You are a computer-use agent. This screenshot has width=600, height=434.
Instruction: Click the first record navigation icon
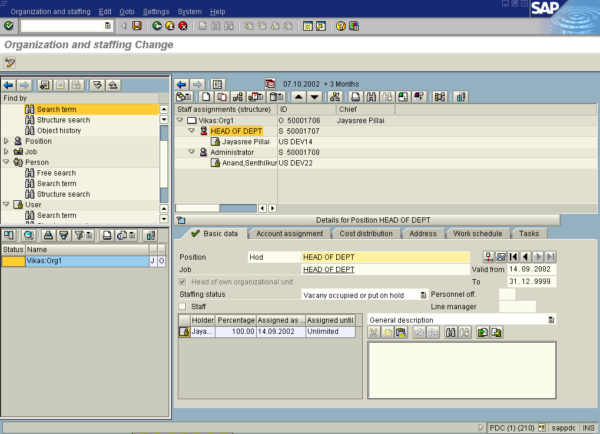pyautogui.click(x=513, y=257)
